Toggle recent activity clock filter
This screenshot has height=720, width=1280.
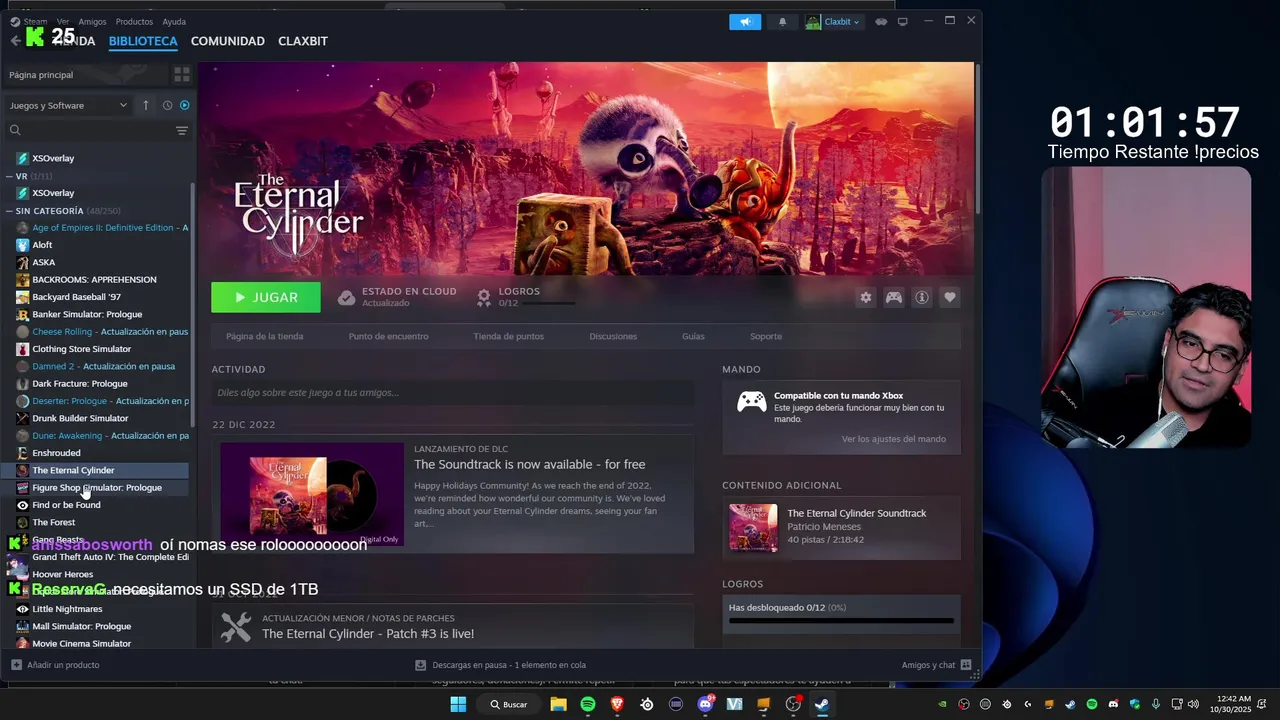click(x=167, y=105)
